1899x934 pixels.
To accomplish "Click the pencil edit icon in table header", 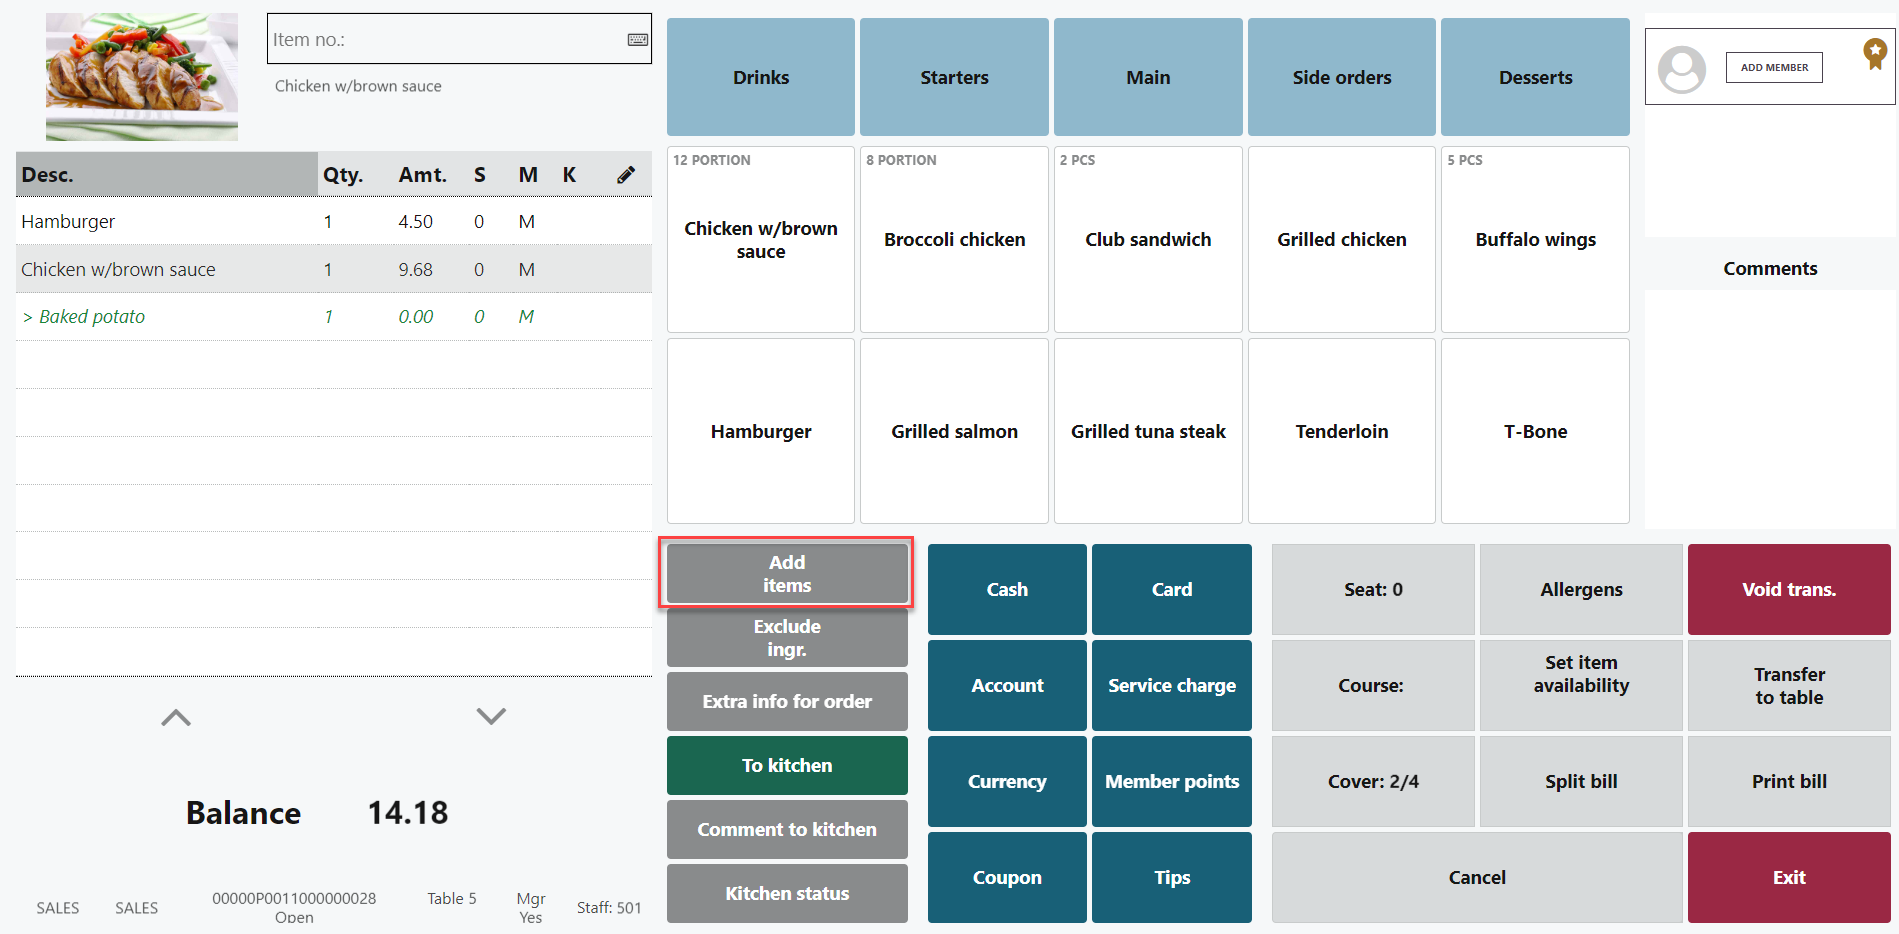I will (x=626, y=175).
